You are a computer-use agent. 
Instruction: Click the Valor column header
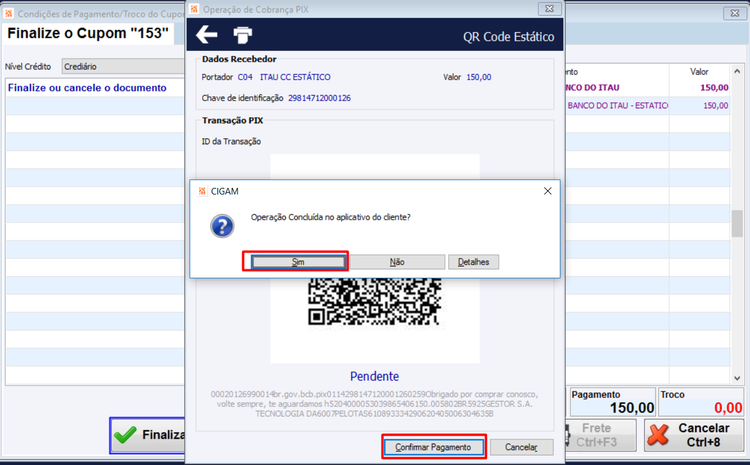click(699, 72)
